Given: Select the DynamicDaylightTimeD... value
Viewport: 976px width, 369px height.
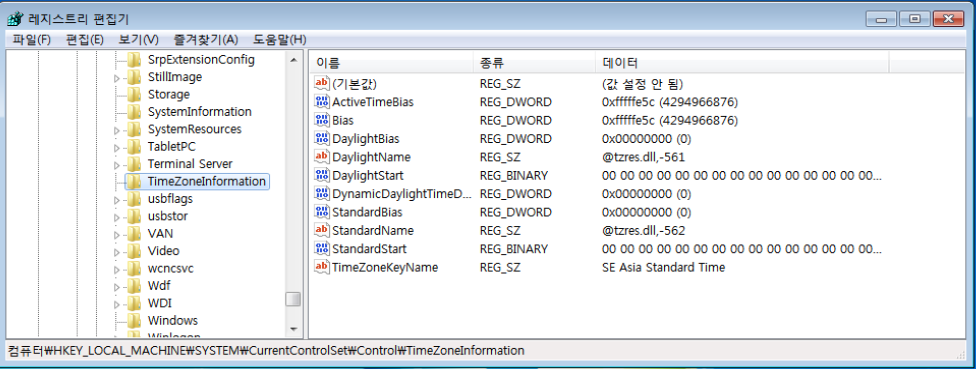Looking at the screenshot, I should (x=402, y=194).
